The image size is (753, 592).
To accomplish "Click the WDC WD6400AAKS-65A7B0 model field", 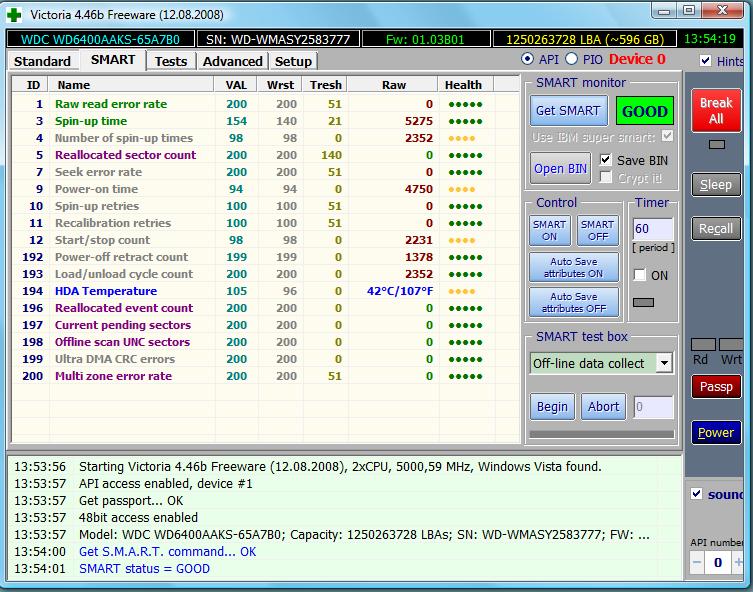I will tap(100, 39).
